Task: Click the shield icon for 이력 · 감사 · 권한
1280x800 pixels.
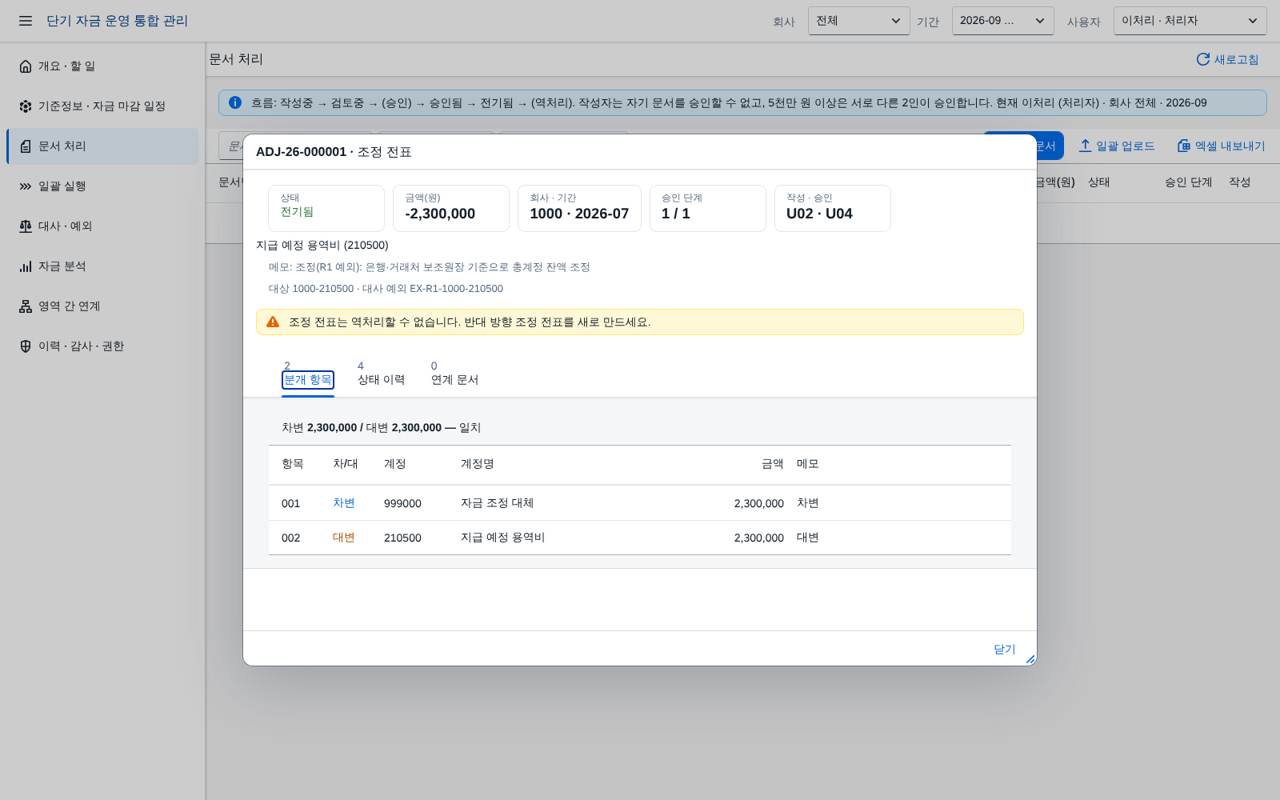Action: pyautogui.click(x=26, y=346)
